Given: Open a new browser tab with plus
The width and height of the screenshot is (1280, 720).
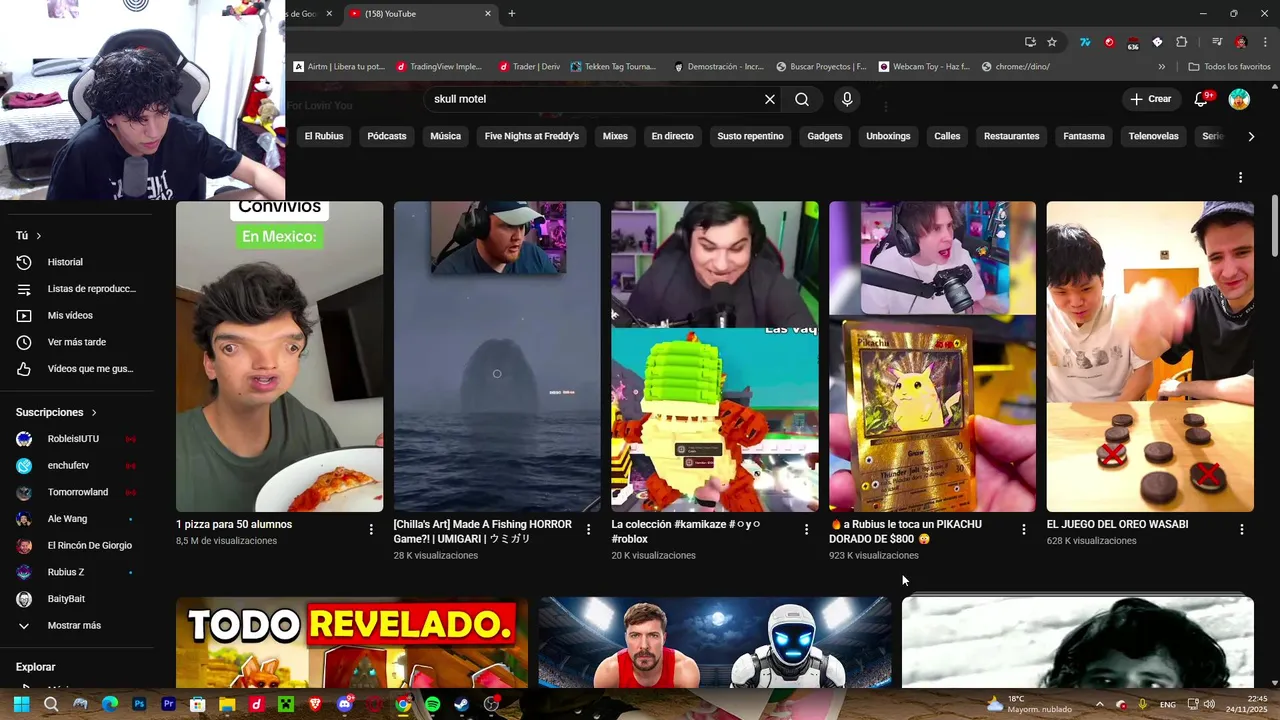Looking at the screenshot, I should [x=512, y=14].
